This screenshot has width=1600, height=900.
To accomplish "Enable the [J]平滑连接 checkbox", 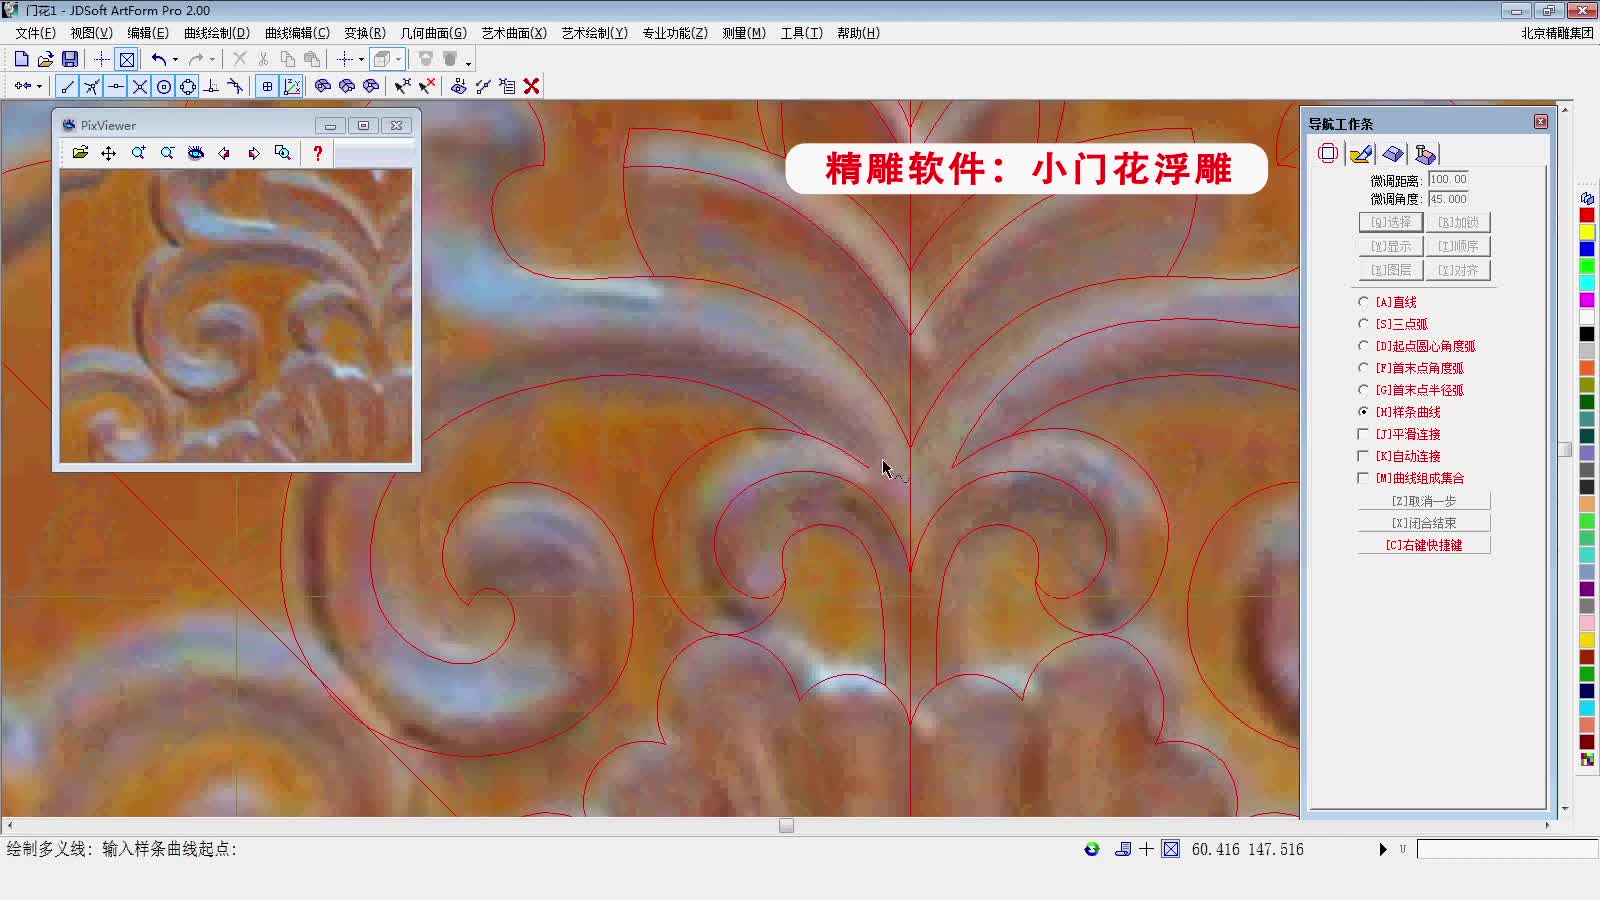I will 1364,433.
